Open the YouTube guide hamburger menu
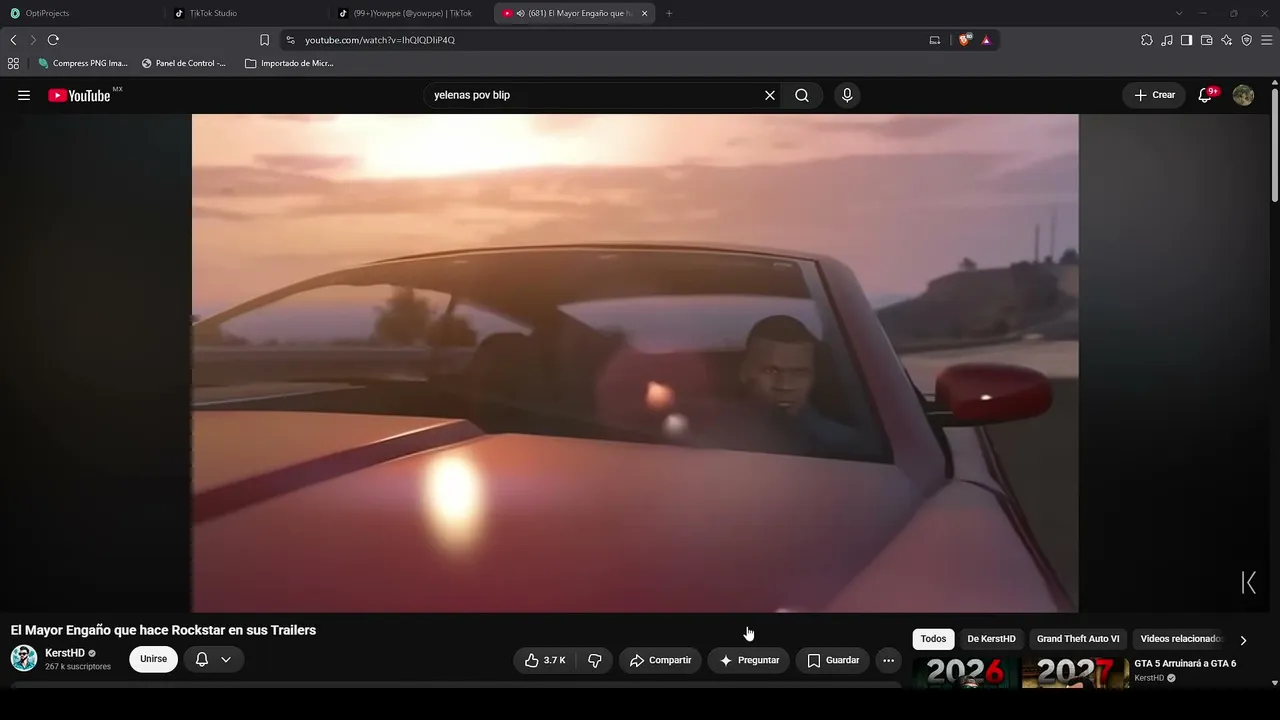This screenshot has width=1280, height=720. point(24,95)
